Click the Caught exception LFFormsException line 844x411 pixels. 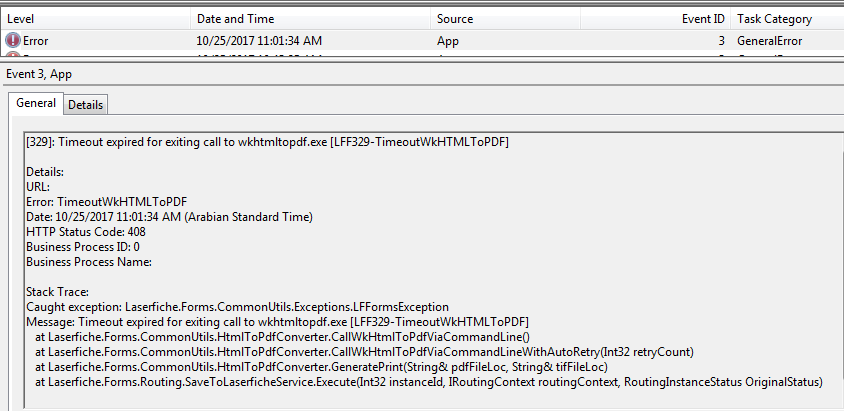(x=237, y=307)
